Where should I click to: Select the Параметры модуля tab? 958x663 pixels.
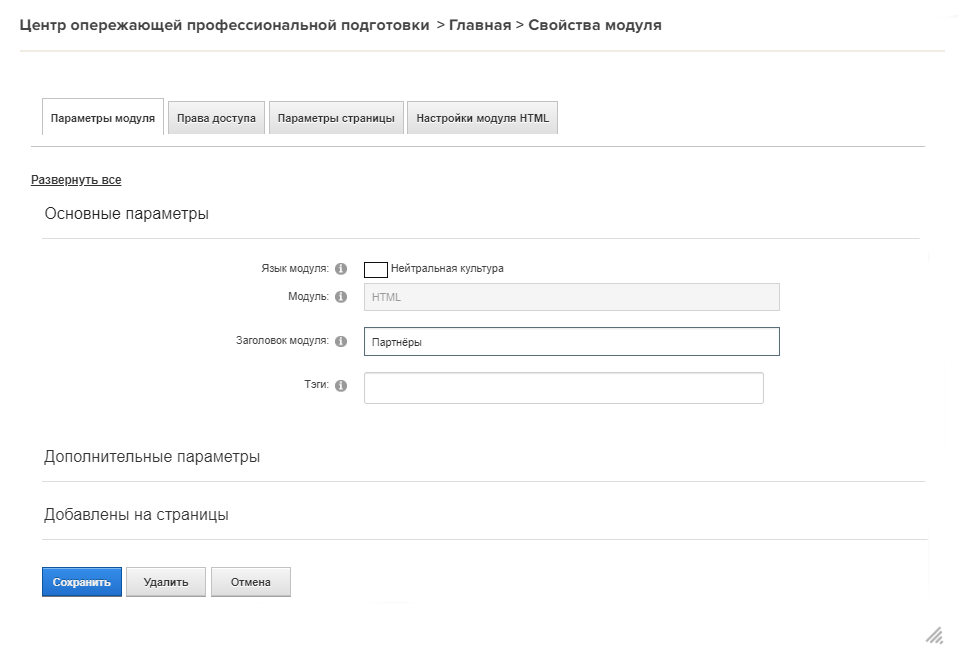tap(102, 118)
